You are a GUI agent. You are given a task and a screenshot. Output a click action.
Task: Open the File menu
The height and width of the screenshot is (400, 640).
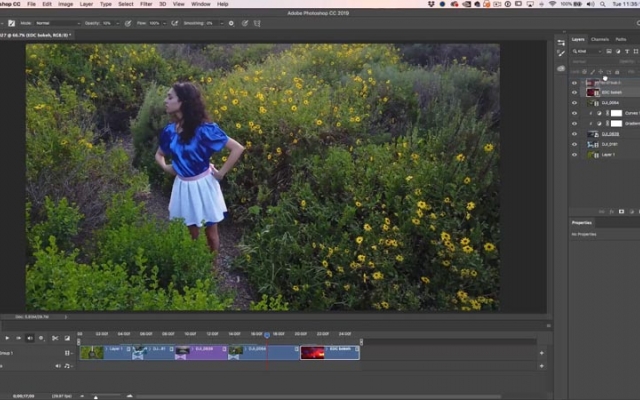click(x=31, y=4)
